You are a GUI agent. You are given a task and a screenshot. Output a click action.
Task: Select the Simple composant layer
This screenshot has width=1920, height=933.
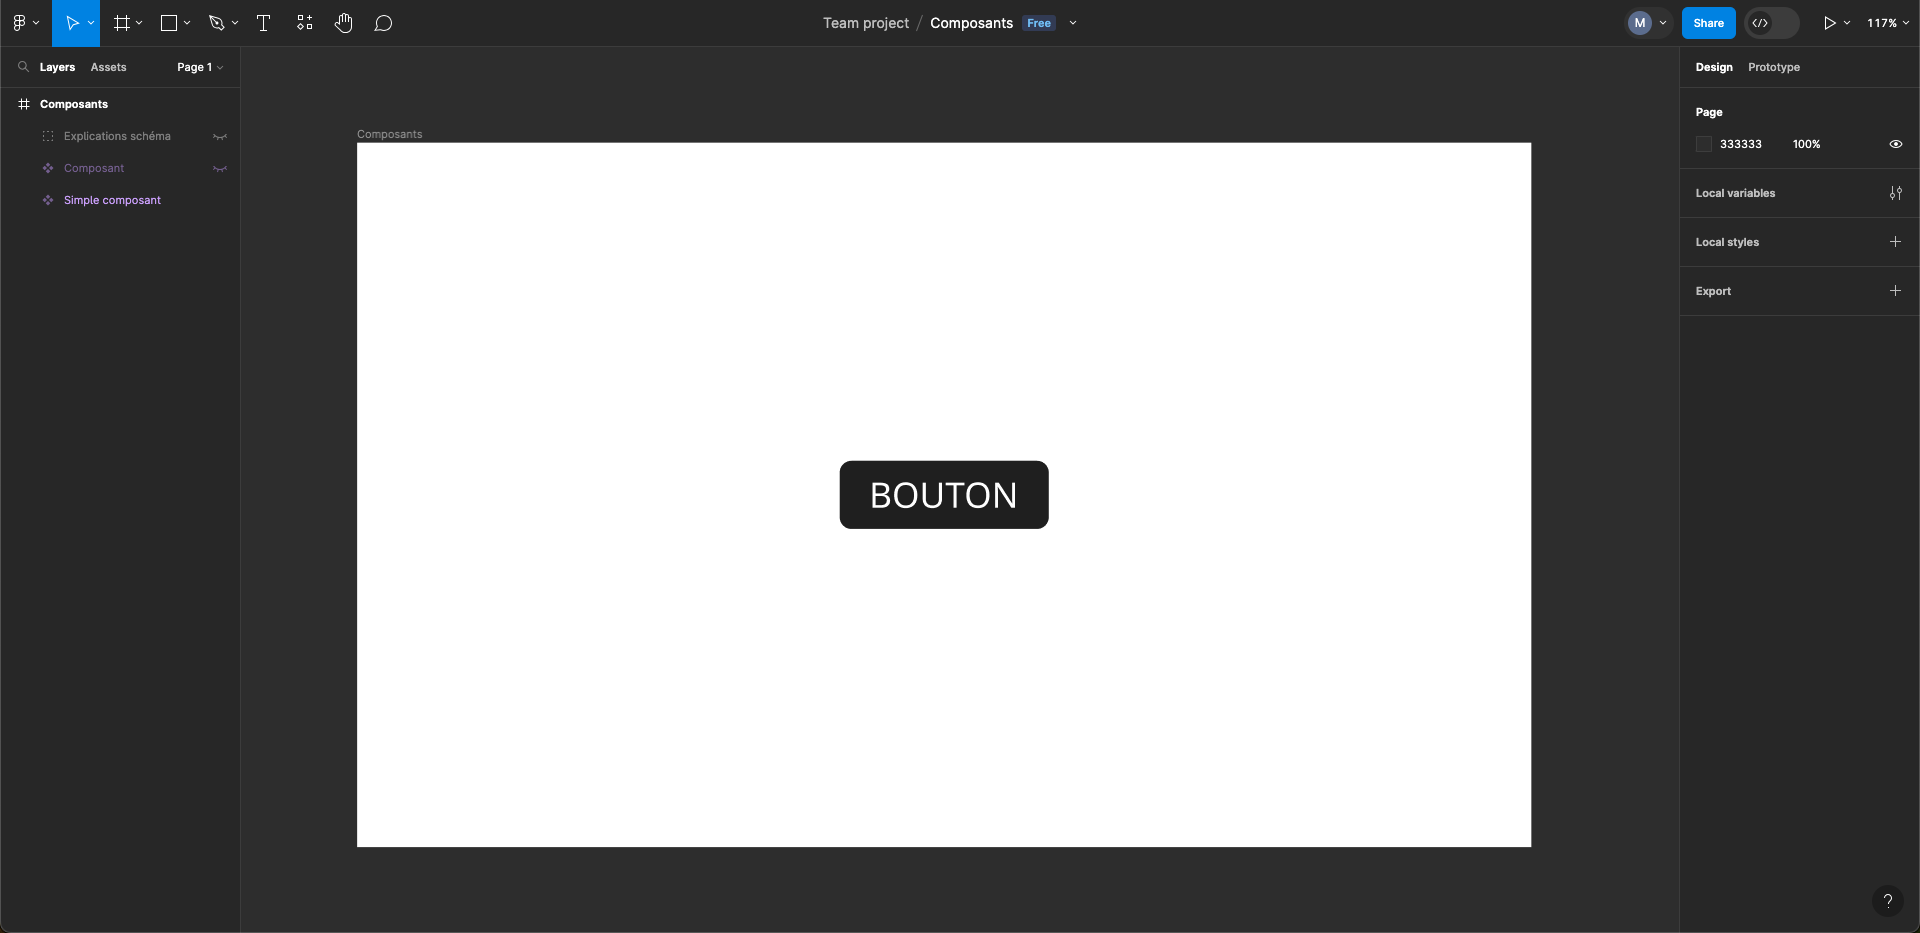pyautogui.click(x=111, y=200)
